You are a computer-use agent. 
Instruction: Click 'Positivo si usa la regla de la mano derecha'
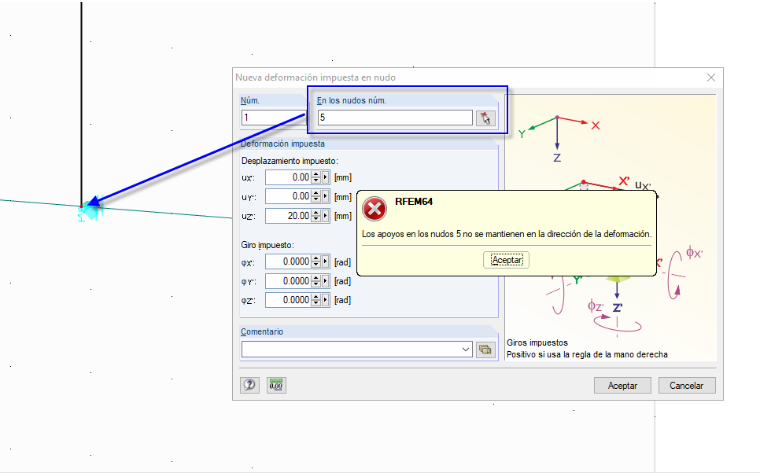pos(587,355)
